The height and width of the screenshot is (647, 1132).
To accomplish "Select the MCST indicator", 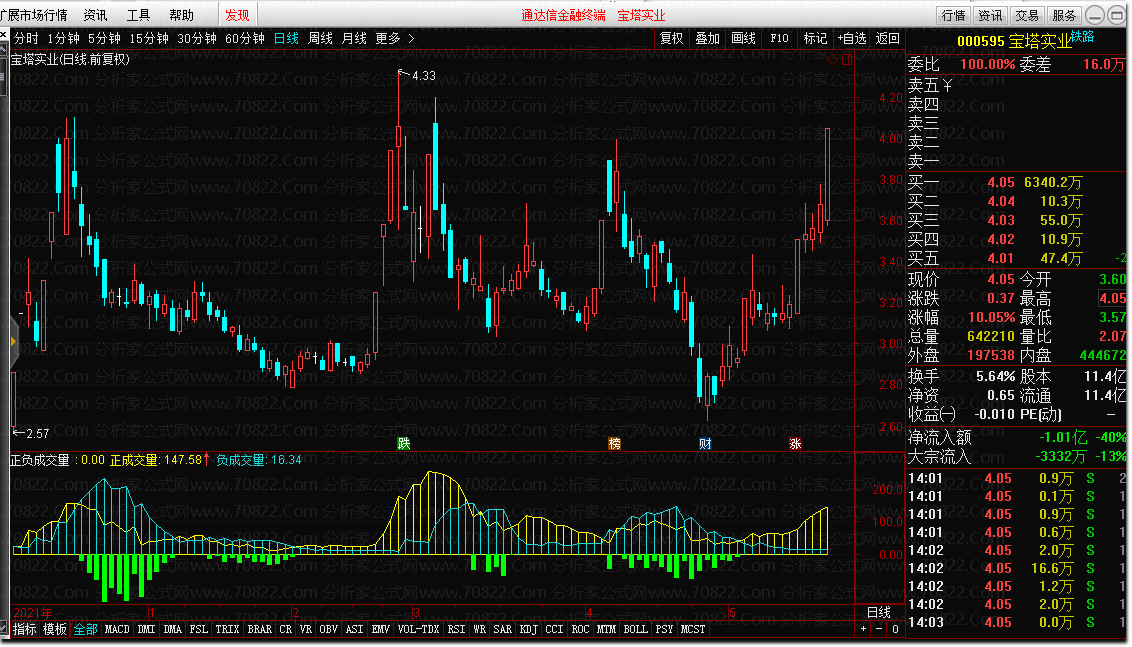I will (x=693, y=629).
